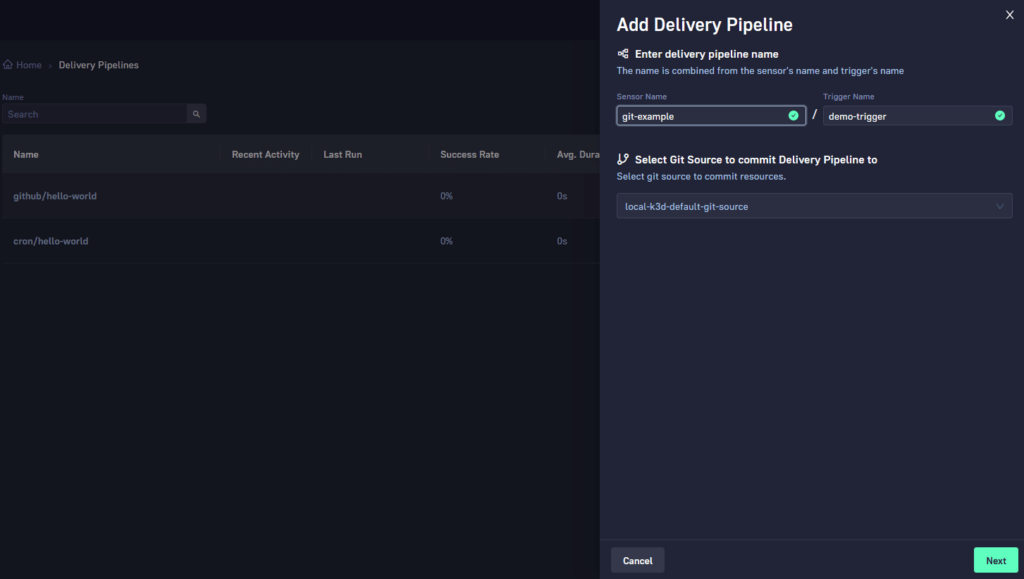
Task: Open the github/hello-world pipeline
Action: 55,196
